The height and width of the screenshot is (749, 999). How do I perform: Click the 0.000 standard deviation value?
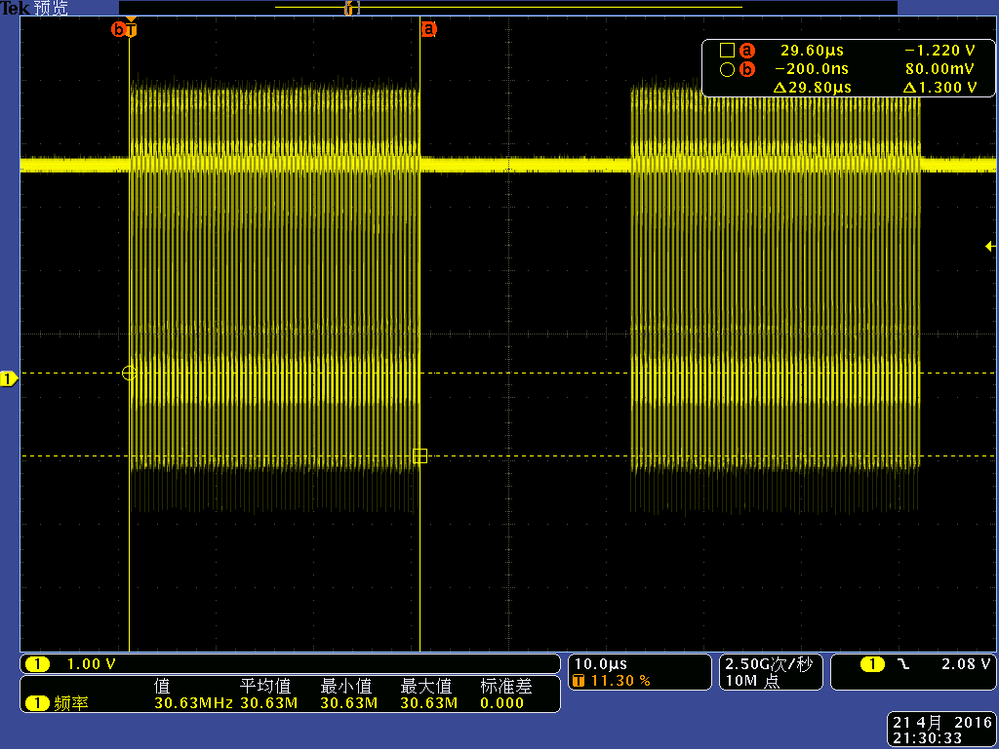point(502,704)
